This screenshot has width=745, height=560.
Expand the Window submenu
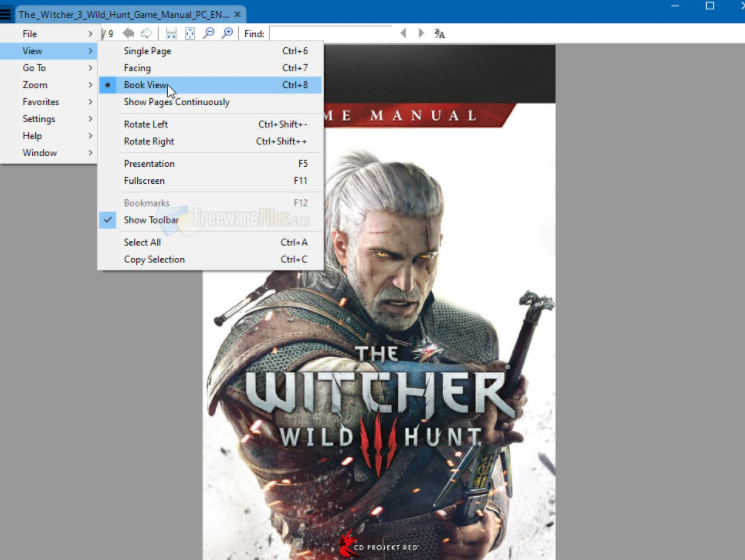tap(48, 153)
